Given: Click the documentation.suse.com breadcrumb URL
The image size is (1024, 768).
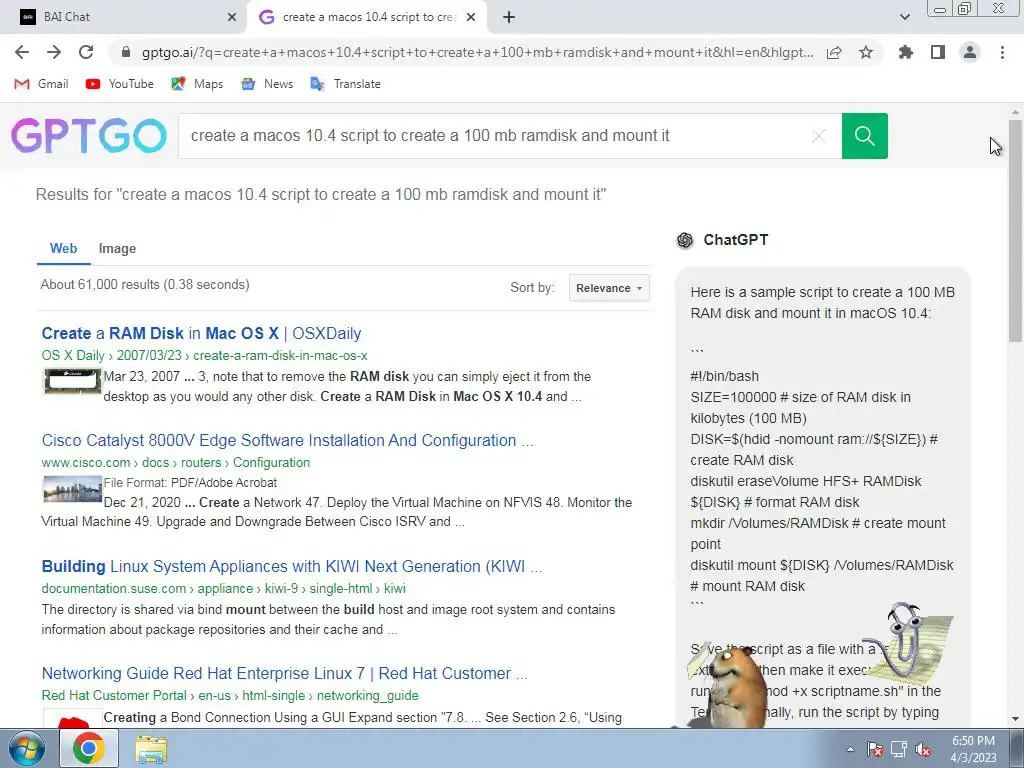Looking at the screenshot, I should click(223, 589).
